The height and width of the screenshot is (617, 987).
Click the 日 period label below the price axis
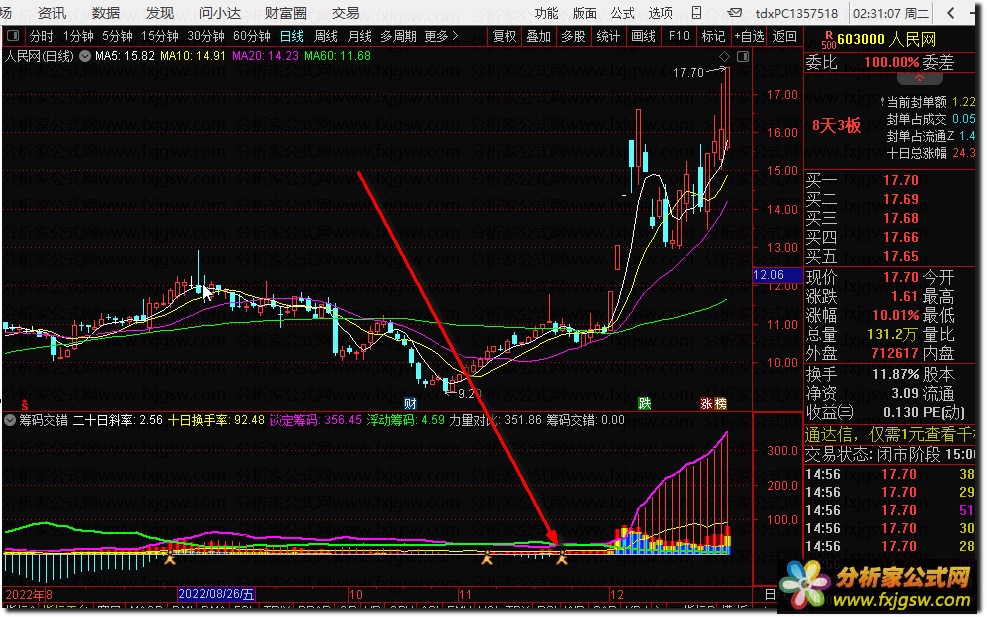(x=769, y=594)
